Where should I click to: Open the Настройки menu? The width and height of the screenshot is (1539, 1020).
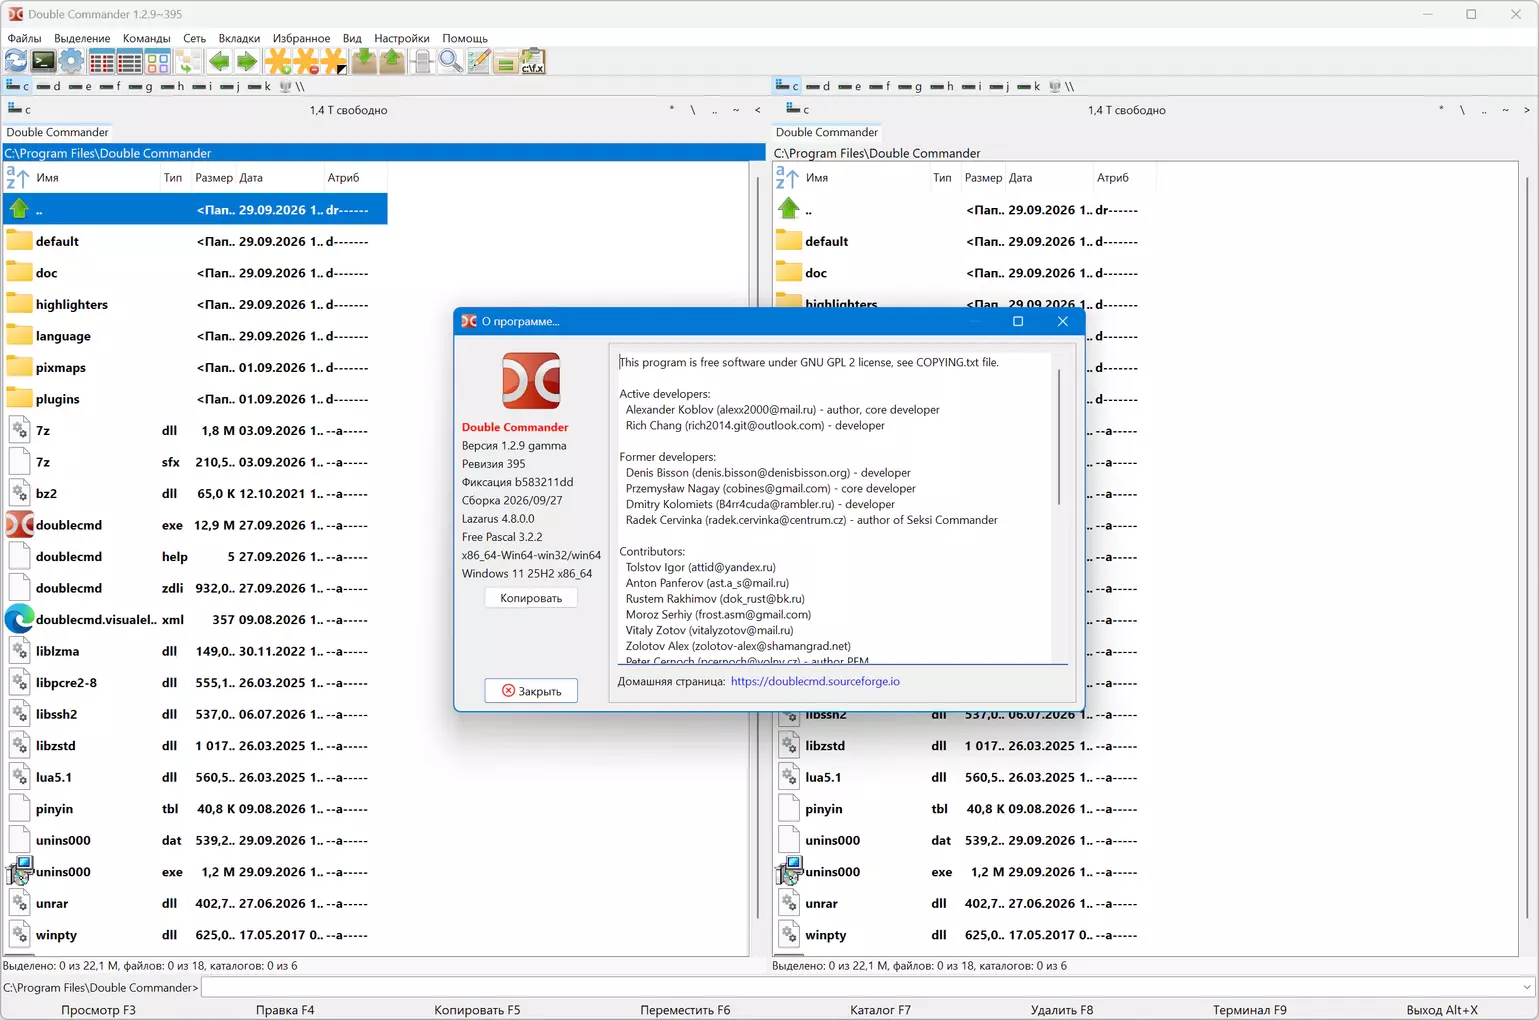point(401,38)
